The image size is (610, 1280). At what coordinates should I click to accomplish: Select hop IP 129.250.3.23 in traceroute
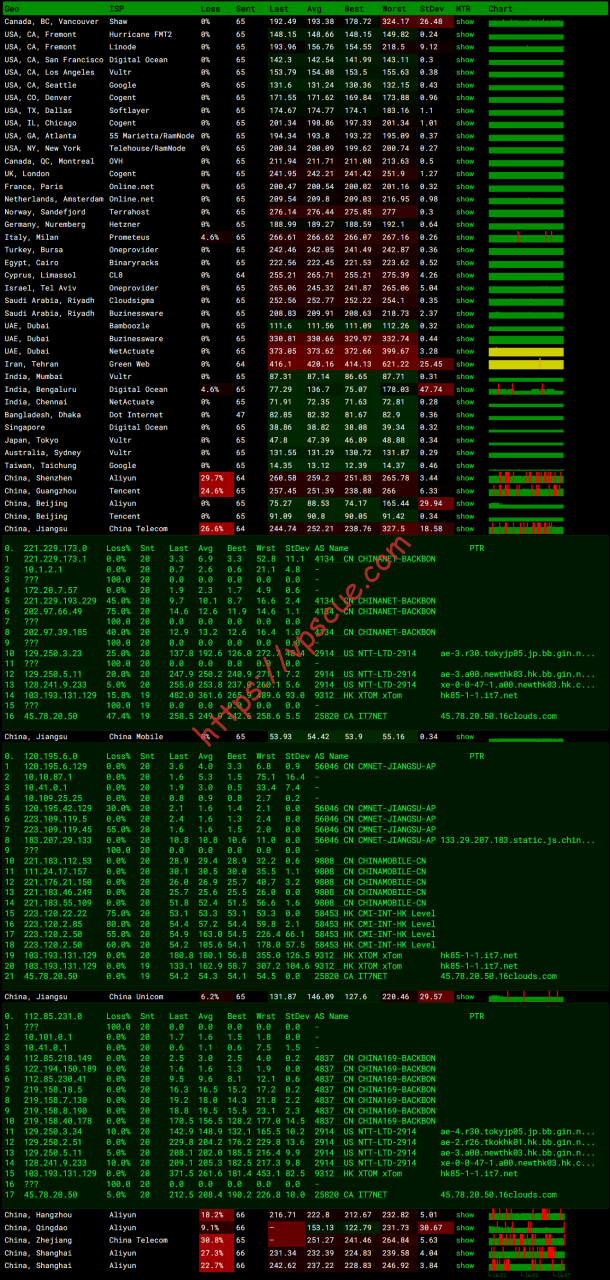click(54, 652)
